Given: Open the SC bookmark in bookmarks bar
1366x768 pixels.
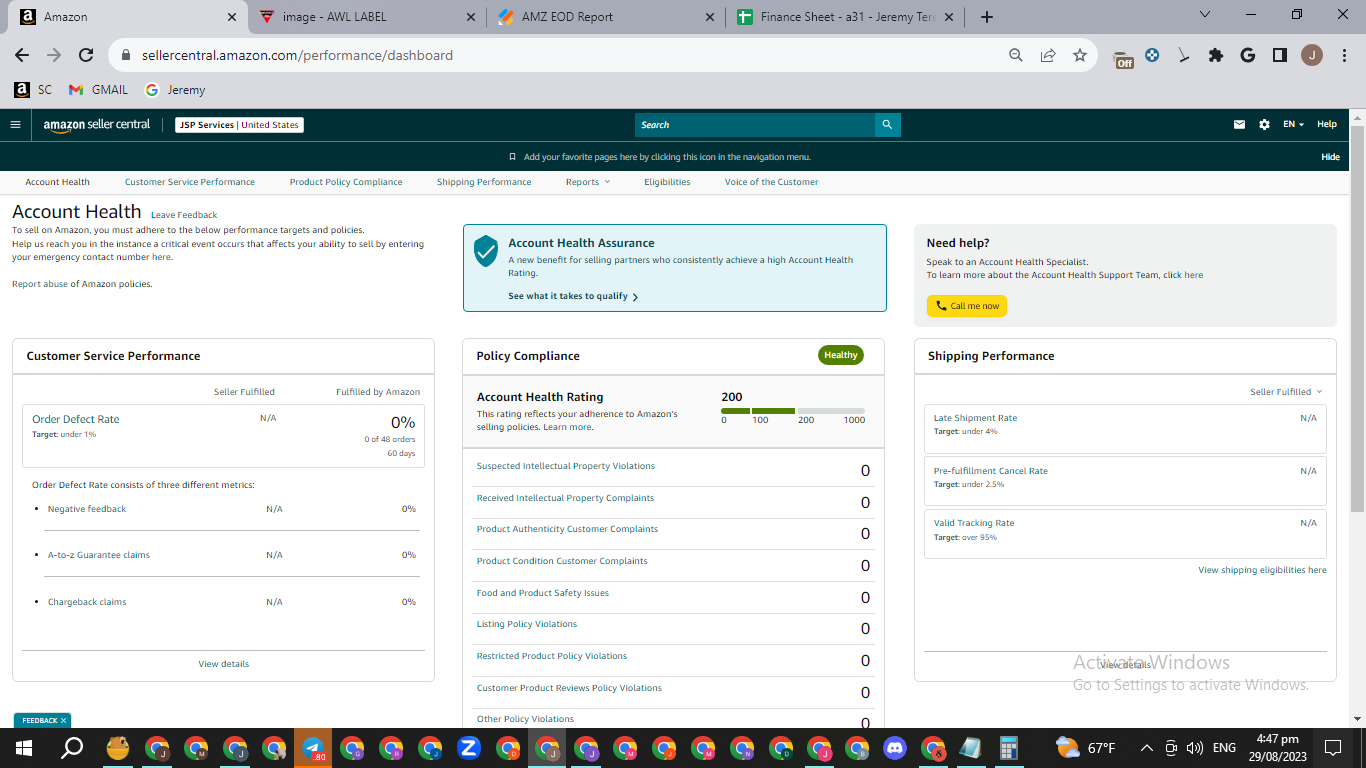Looking at the screenshot, I should pyautogui.click(x=33, y=89).
